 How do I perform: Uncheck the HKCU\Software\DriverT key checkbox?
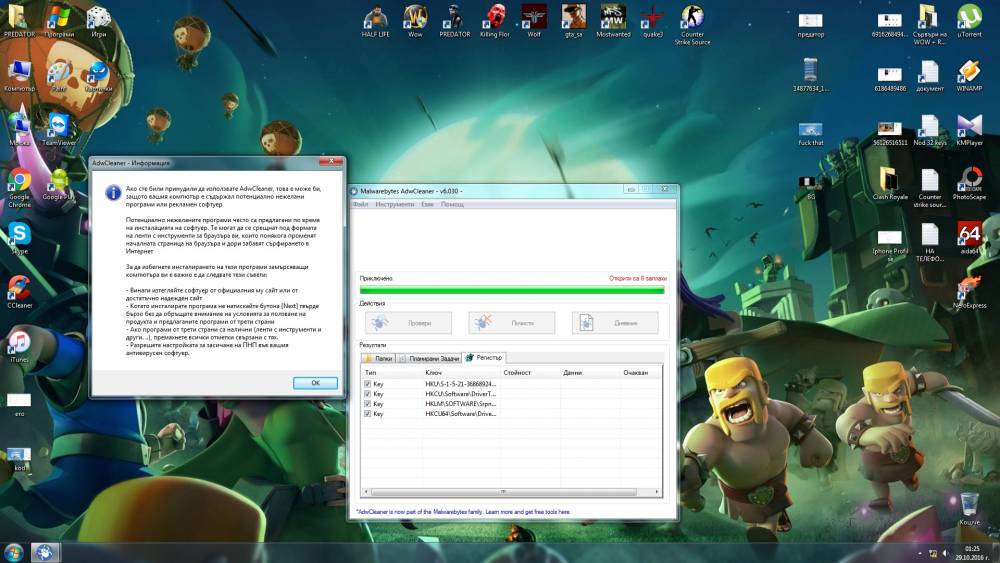(x=367, y=394)
